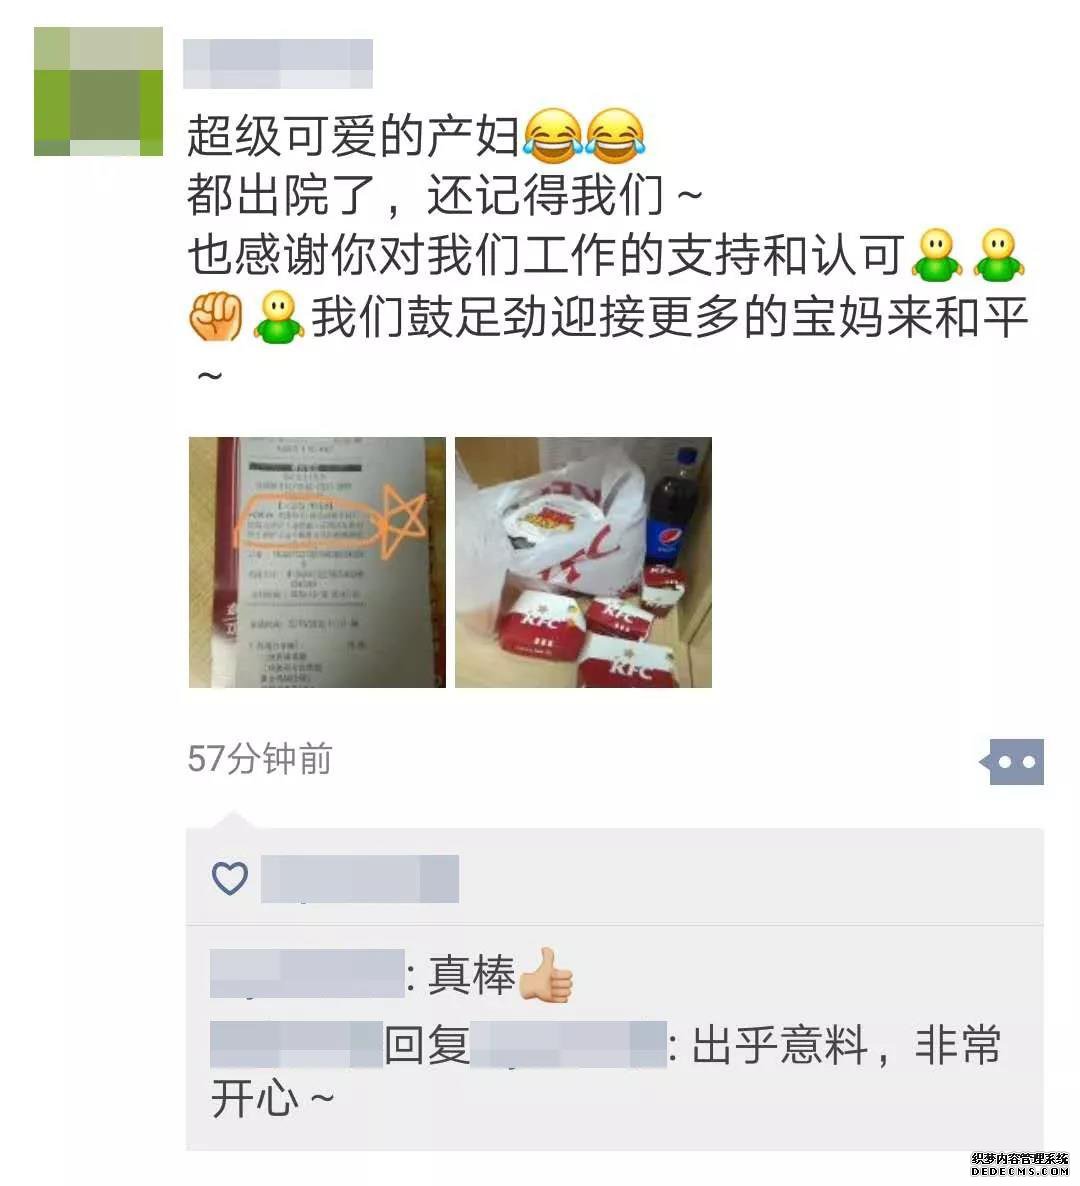The width and height of the screenshot is (1080, 1186).
Task: Open the blurred name beside the heart
Action: point(360,879)
